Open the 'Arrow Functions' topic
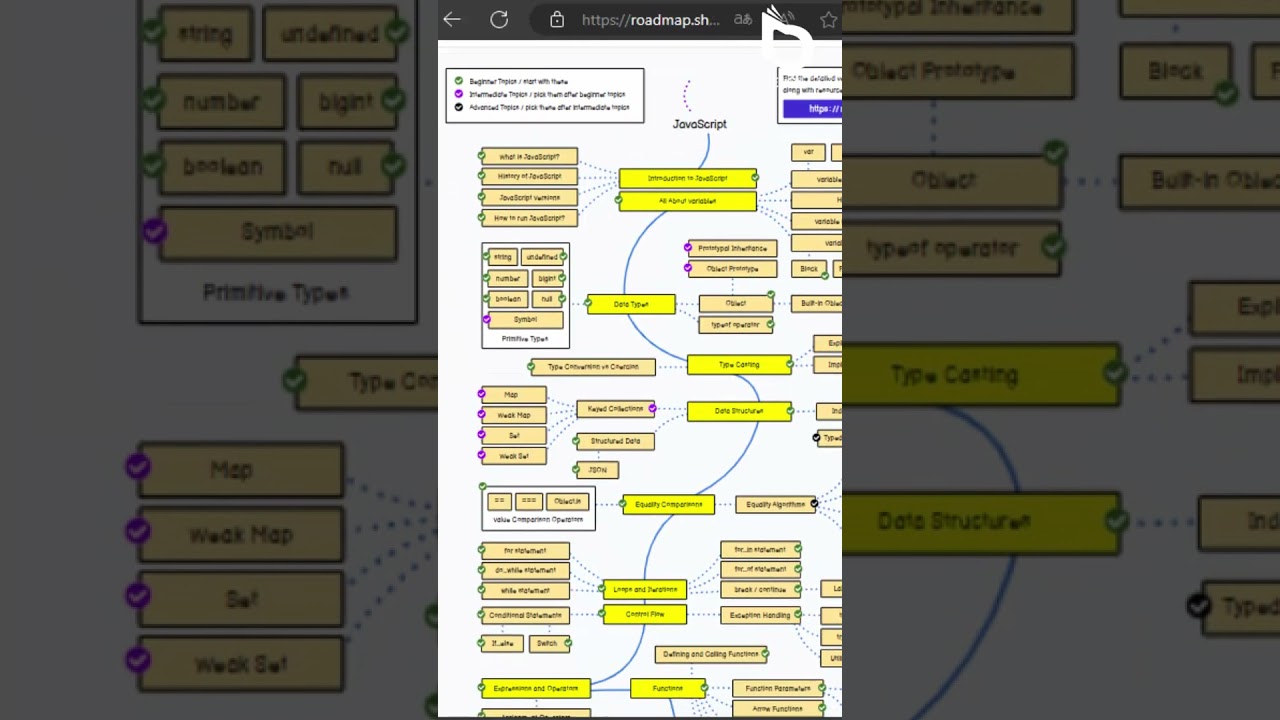The width and height of the screenshot is (1280, 720). 778,709
